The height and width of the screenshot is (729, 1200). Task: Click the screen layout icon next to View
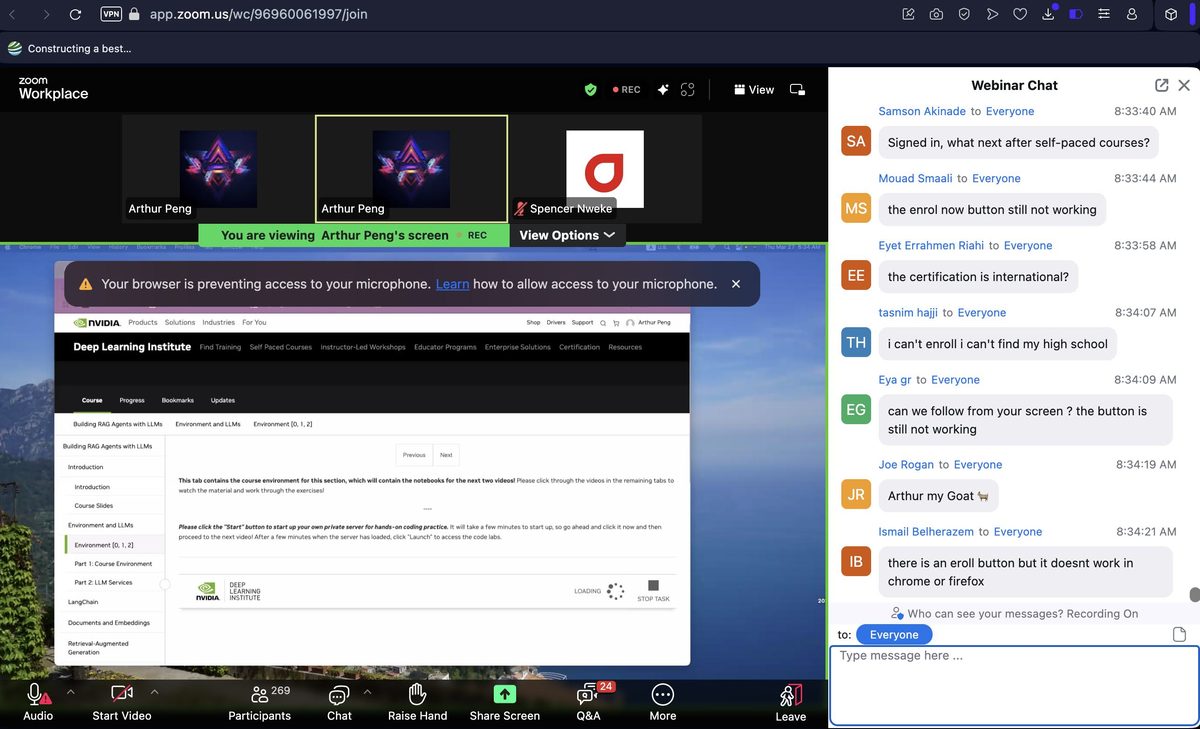[x=797, y=89]
